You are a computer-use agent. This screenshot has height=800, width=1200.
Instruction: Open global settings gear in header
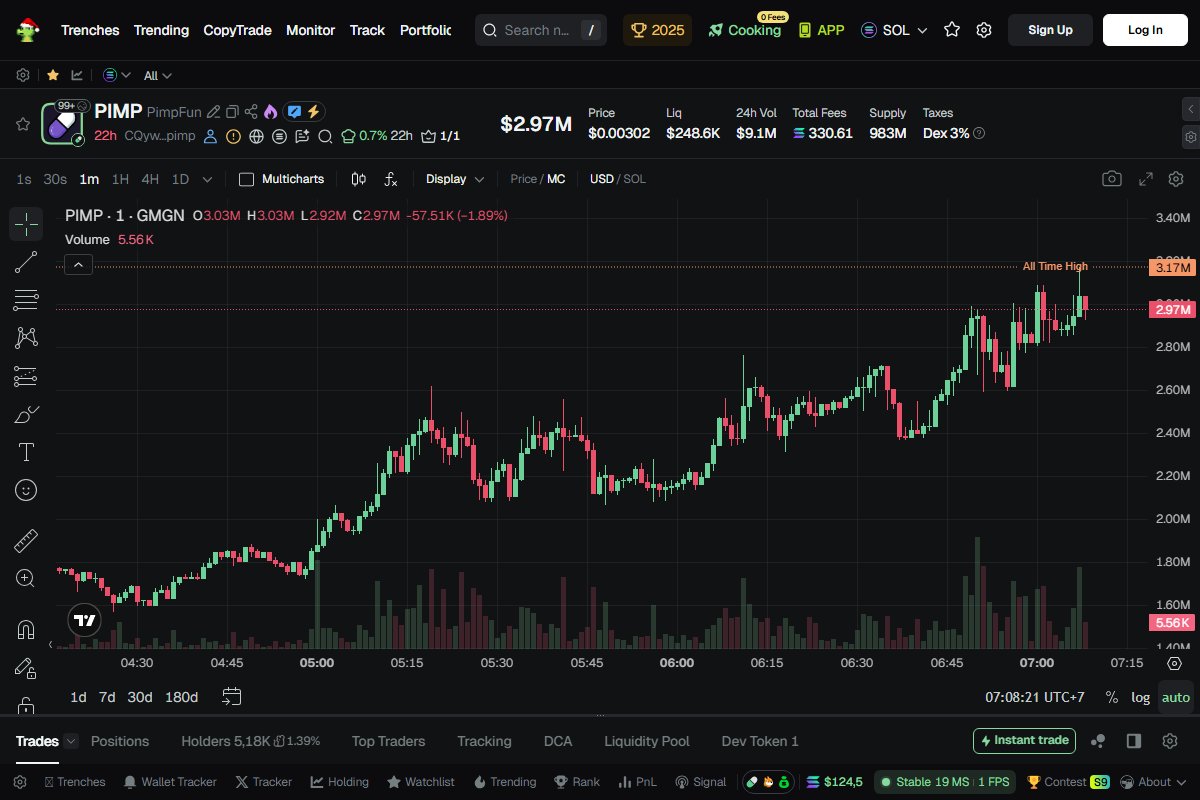(x=984, y=30)
